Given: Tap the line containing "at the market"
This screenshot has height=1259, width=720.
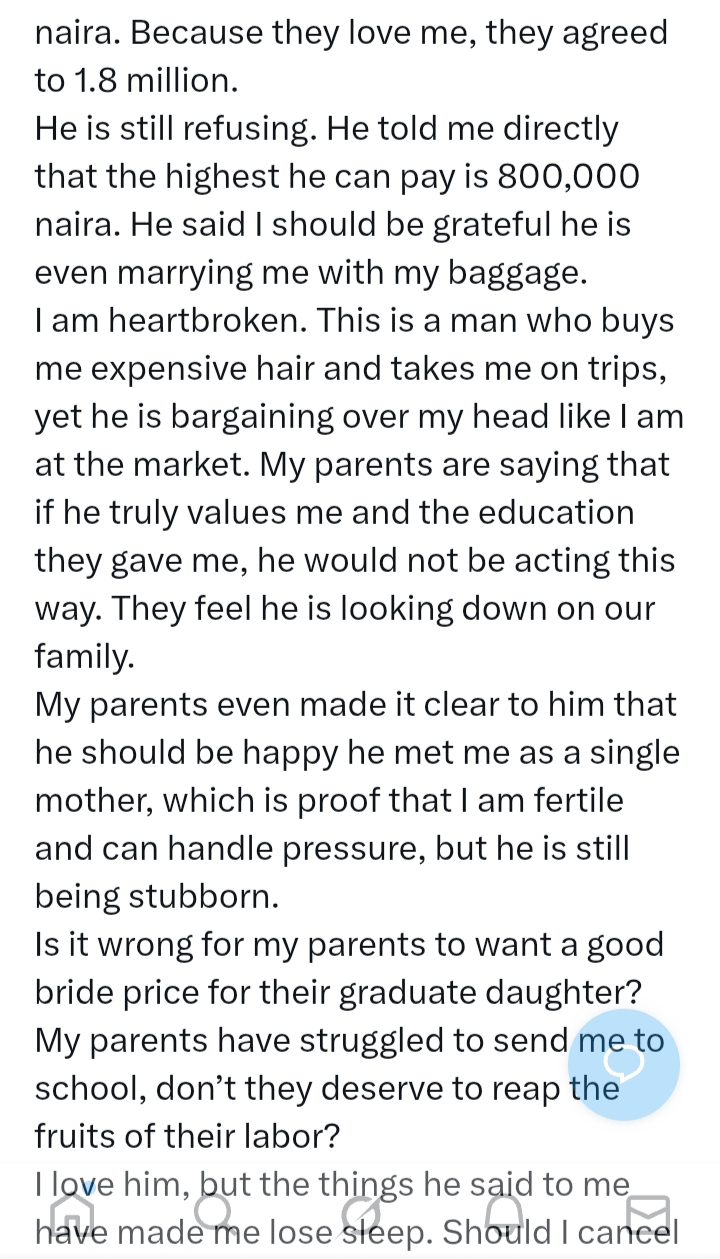Looking at the screenshot, I should [353, 465].
